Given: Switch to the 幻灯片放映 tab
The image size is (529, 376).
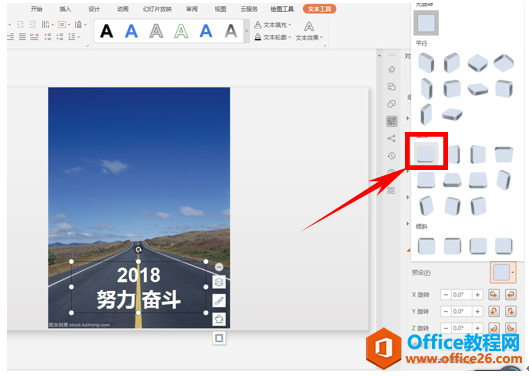Looking at the screenshot, I should (157, 9).
